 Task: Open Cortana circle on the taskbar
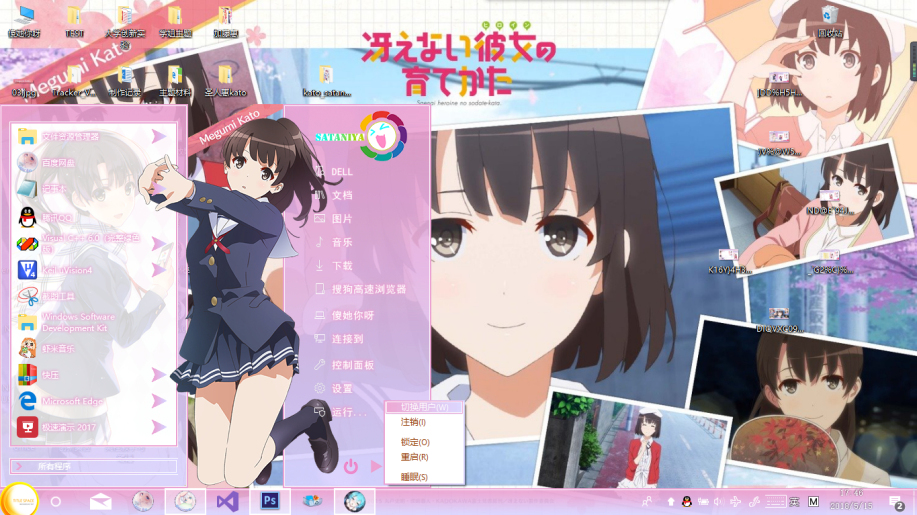pos(56,502)
